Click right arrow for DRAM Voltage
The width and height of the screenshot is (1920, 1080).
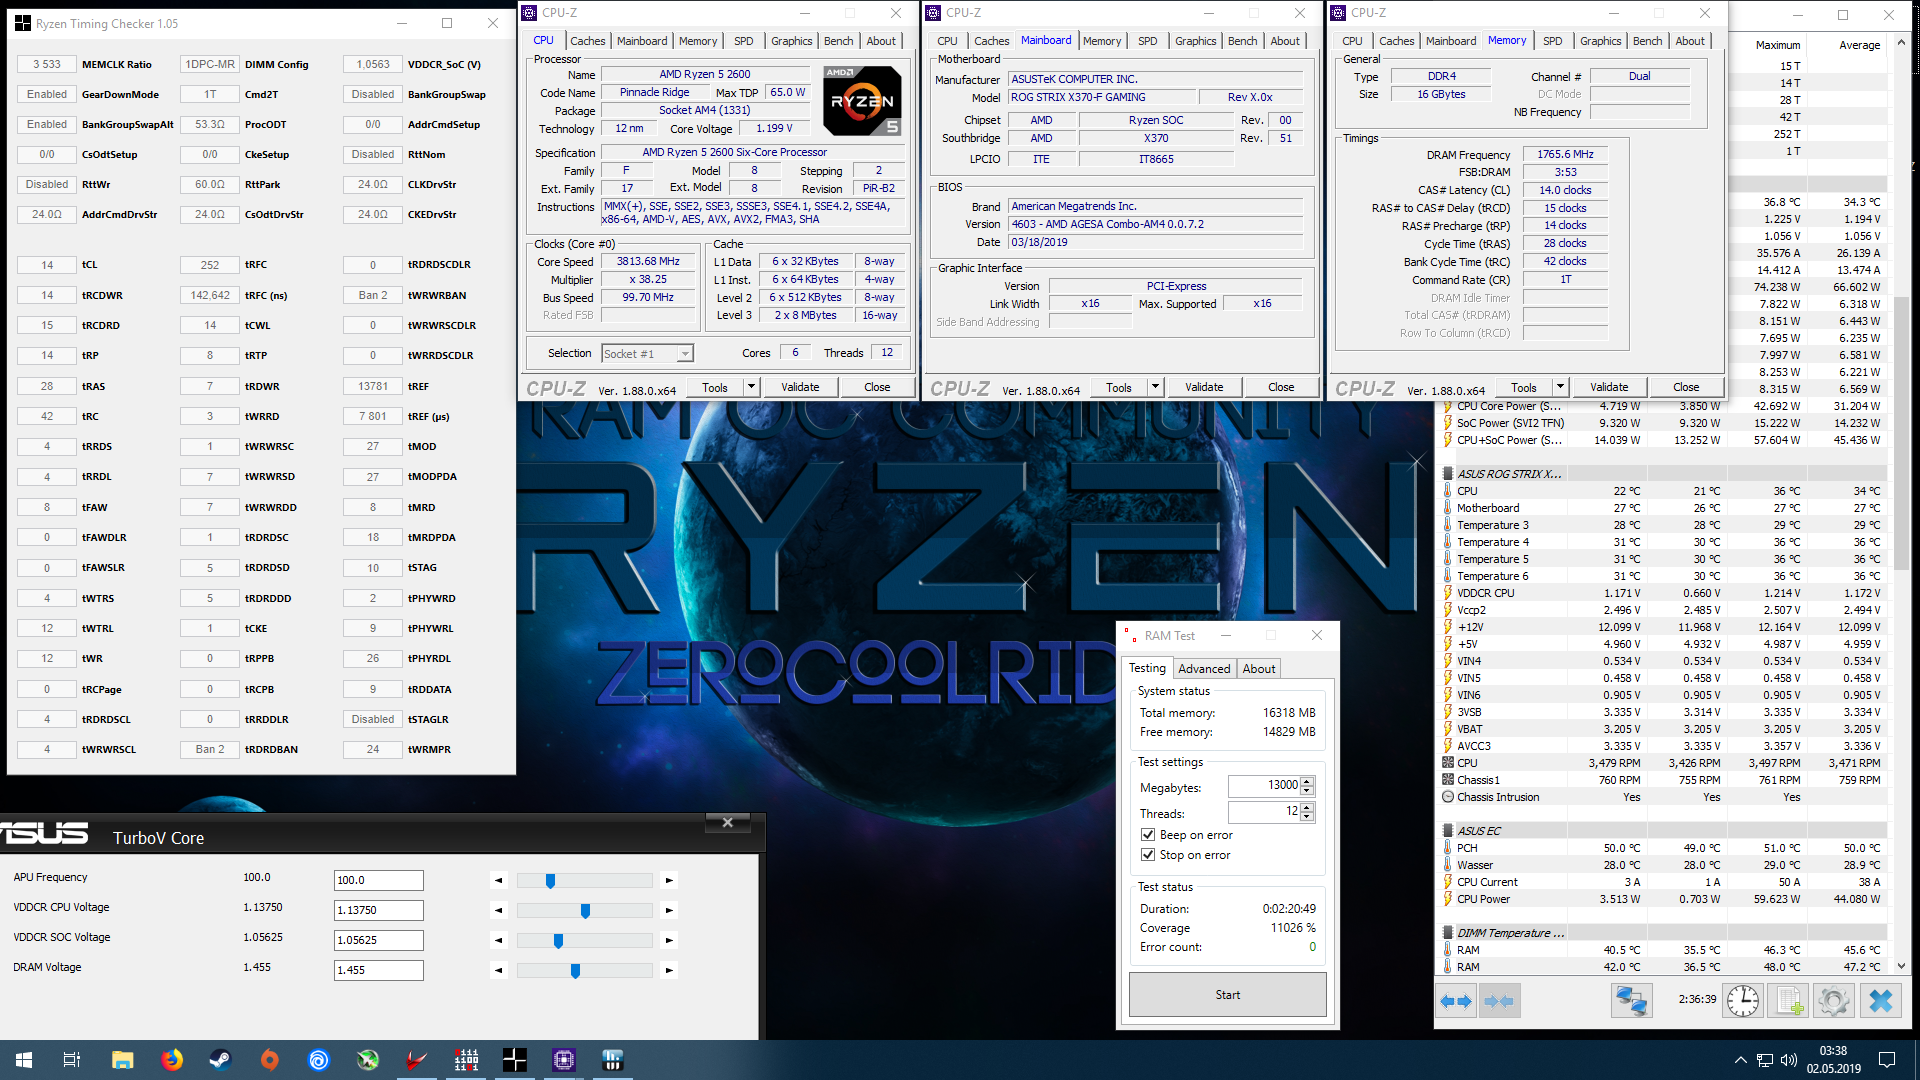pyautogui.click(x=669, y=971)
